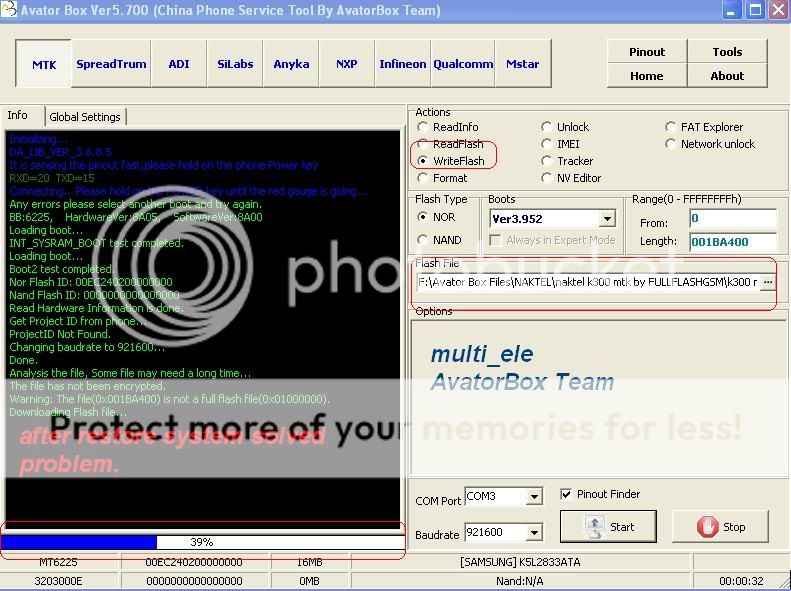Select the ReadFlash radio option
Screen dimensions: 791x591
(x=424, y=144)
